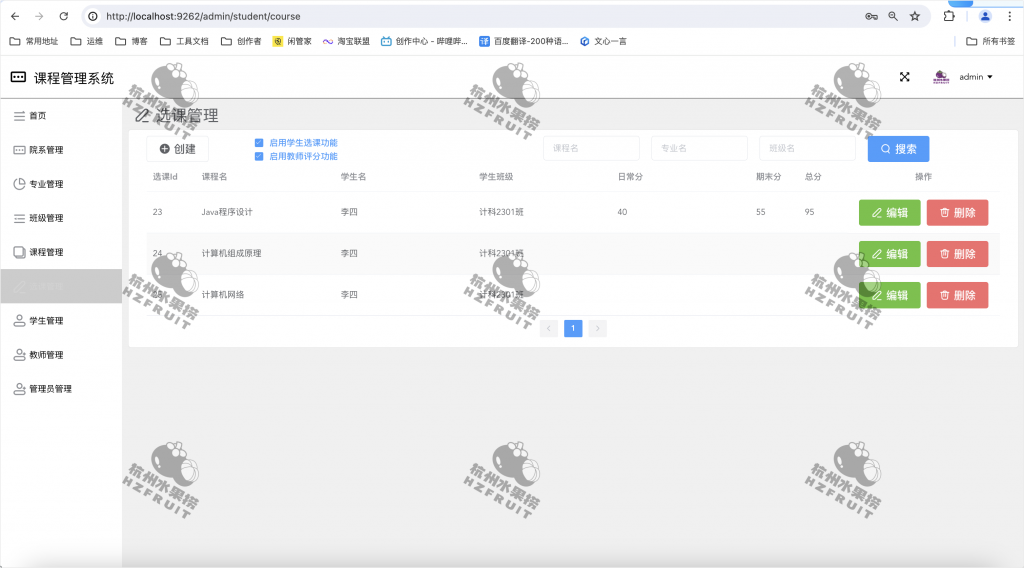Open 专业管理 in the sidebar
1024x568 pixels.
coord(61,183)
